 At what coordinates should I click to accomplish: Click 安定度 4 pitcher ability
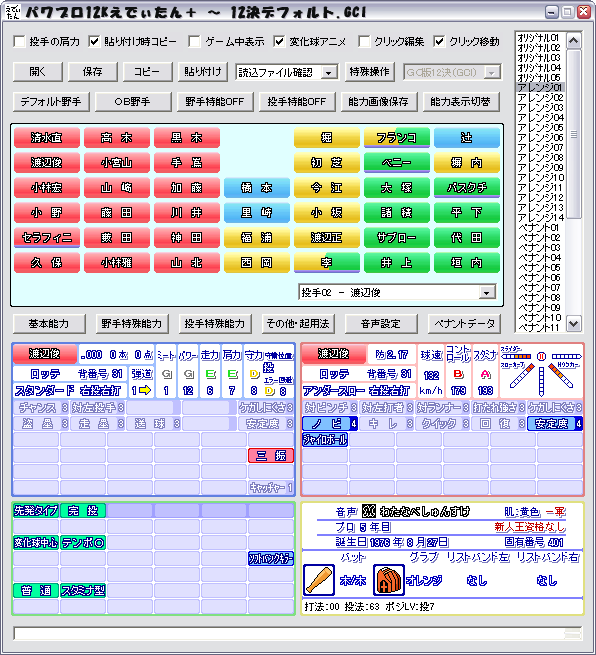click(x=555, y=424)
